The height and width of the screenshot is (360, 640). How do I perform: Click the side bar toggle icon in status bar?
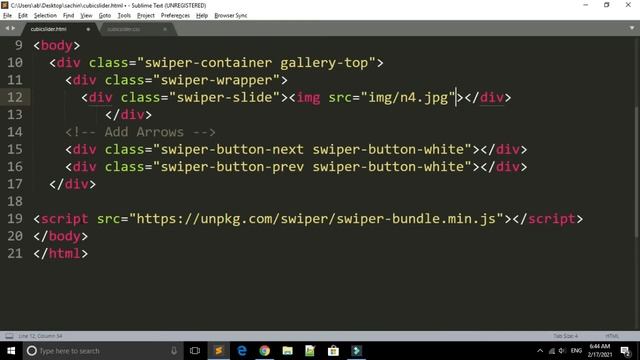click(x=9, y=336)
